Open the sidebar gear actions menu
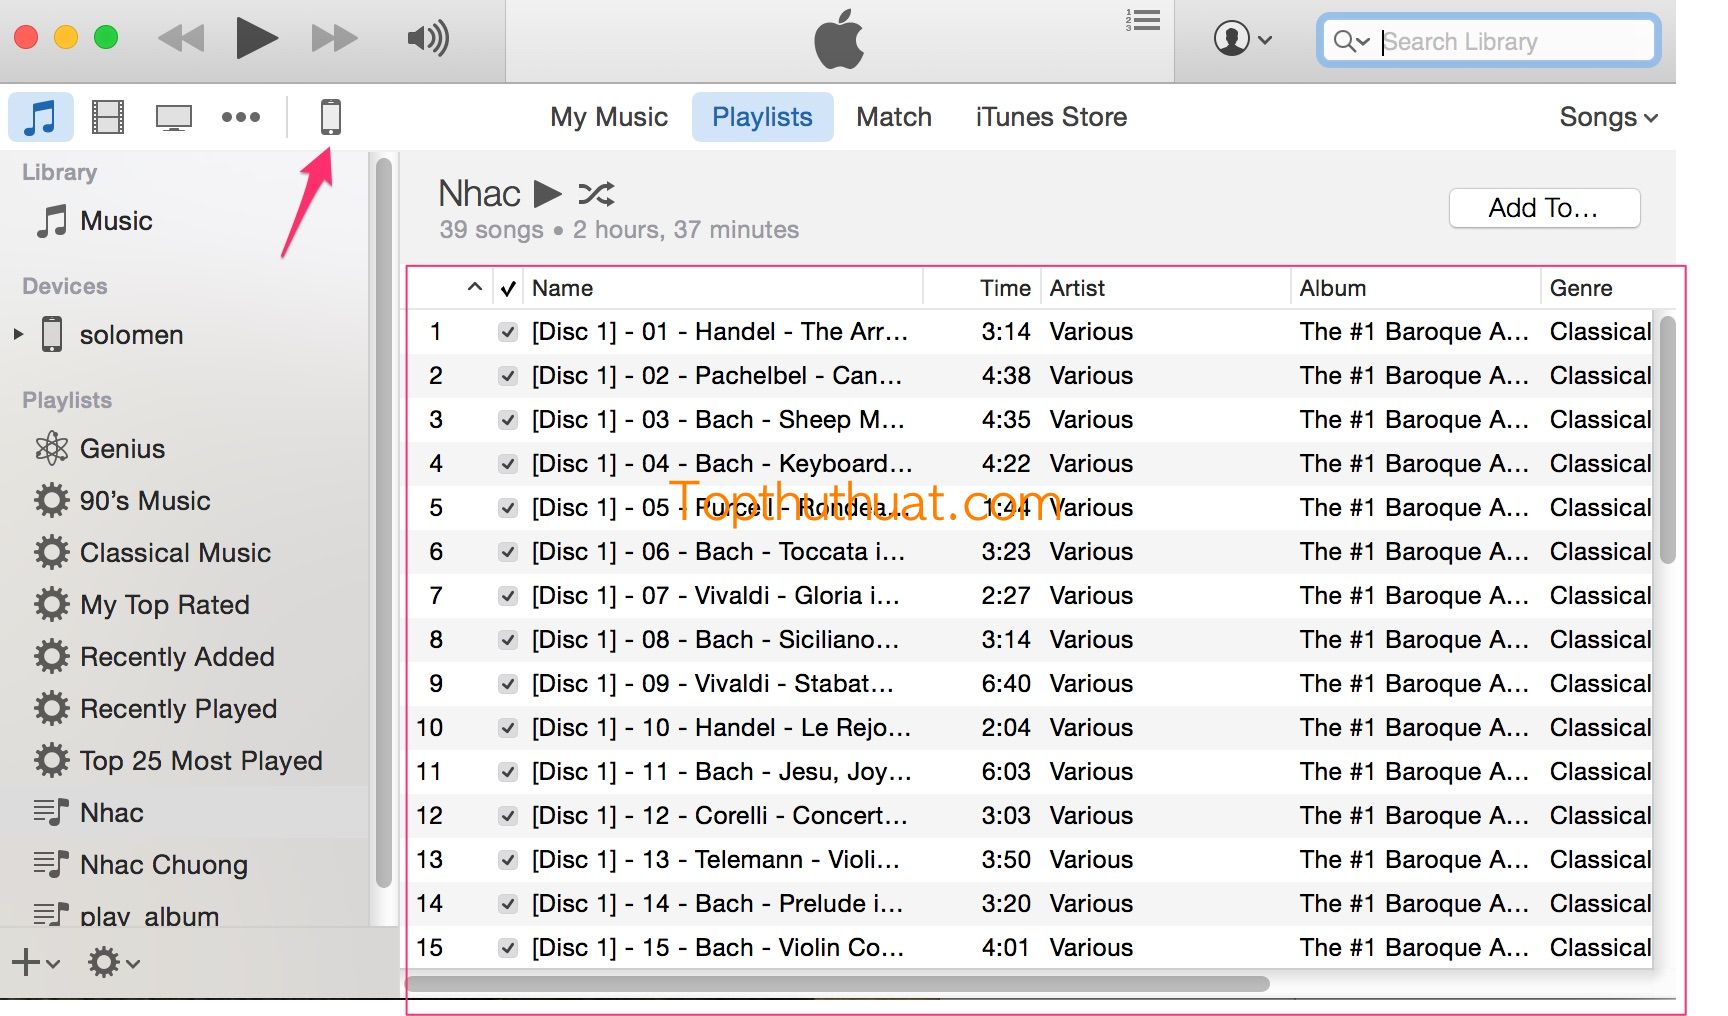 pyautogui.click(x=113, y=963)
